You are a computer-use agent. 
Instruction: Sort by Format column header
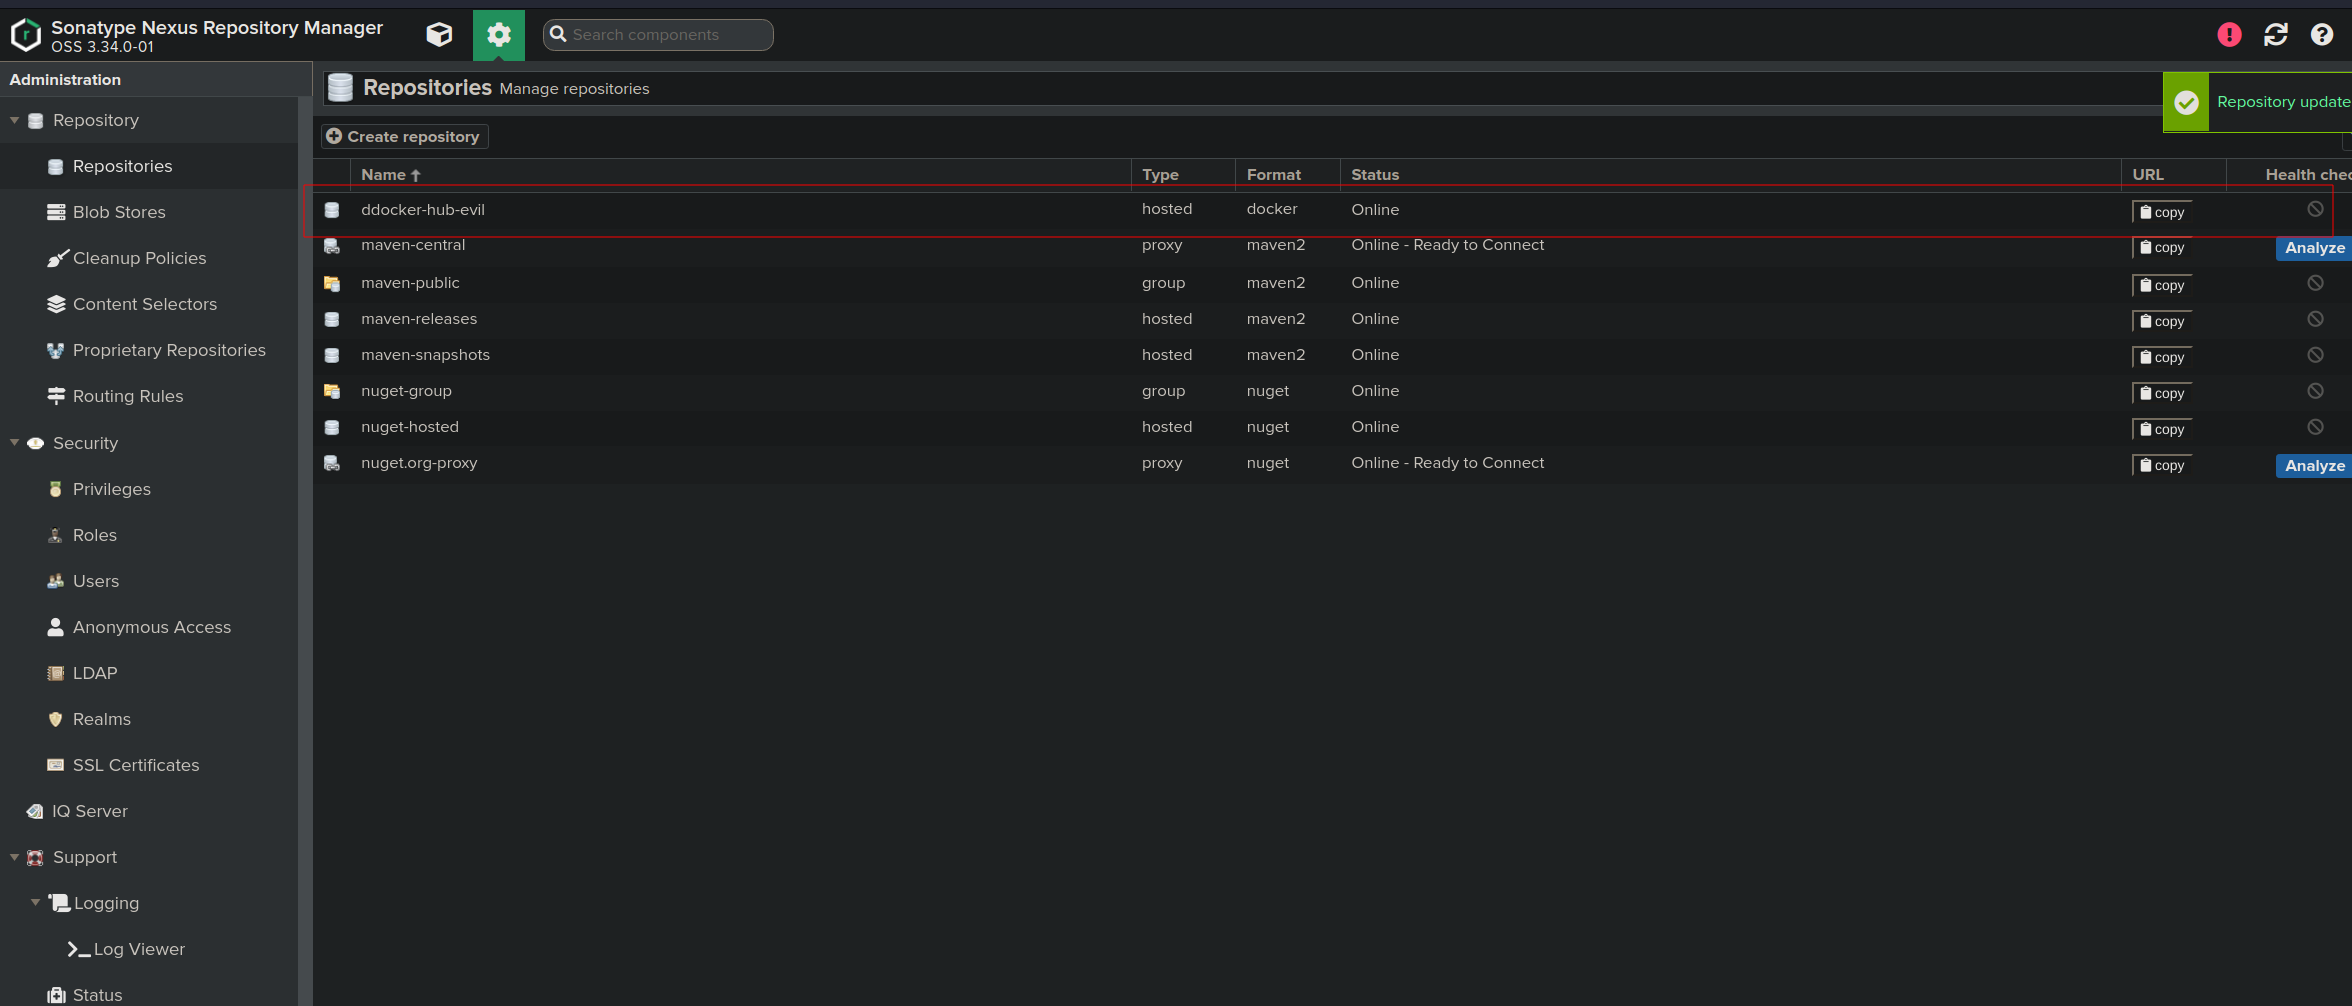coord(1288,174)
